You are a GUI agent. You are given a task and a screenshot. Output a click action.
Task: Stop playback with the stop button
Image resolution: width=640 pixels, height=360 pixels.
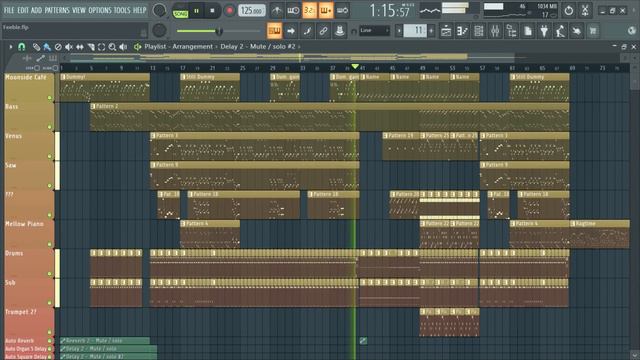point(212,11)
